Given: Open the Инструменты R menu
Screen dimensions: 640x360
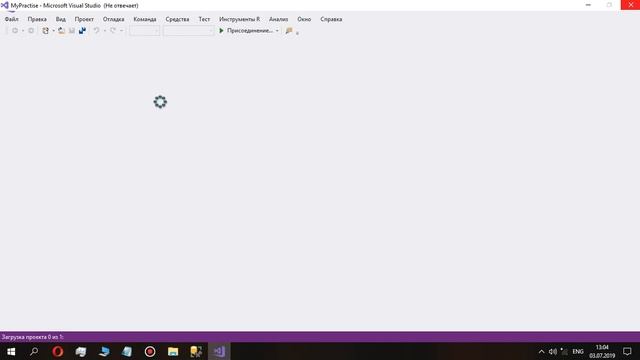Looking at the screenshot, I should tap(239, 19).
